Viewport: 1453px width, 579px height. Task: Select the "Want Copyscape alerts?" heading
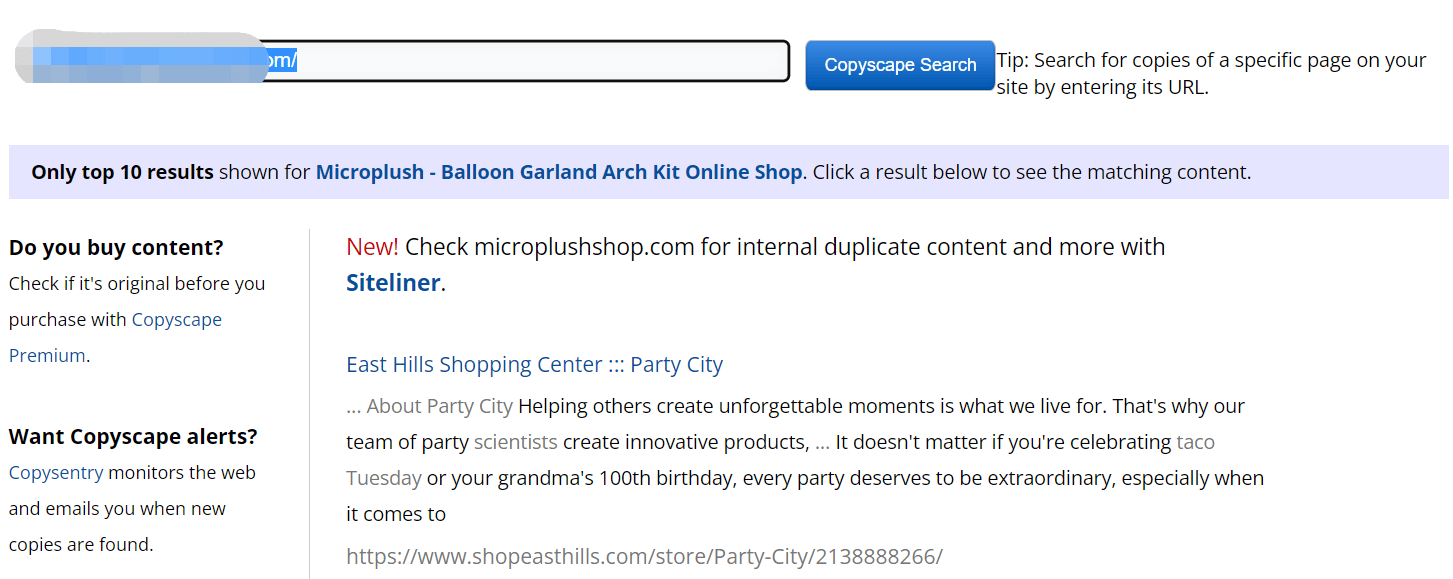tap(133, 437)
